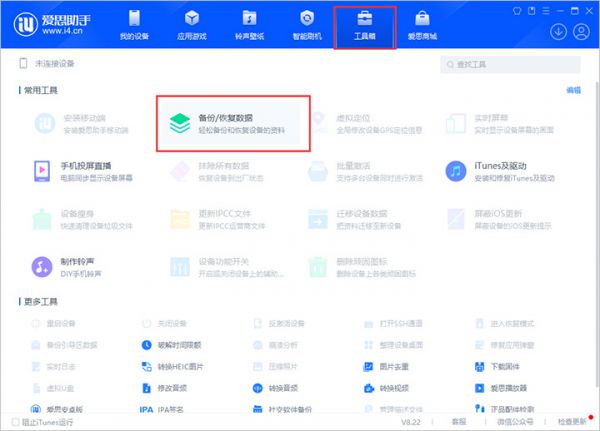Go to 铃声壁纸 tab

tap(249, 25)
